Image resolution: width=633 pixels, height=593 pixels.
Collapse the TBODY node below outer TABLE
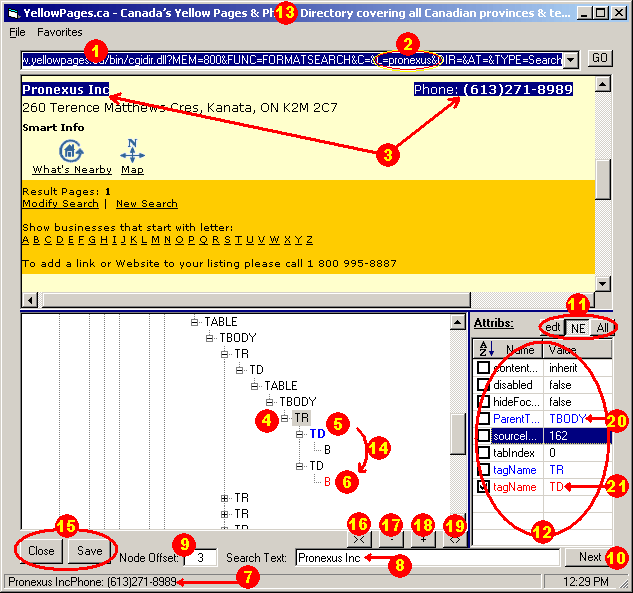tap(209, 338)
